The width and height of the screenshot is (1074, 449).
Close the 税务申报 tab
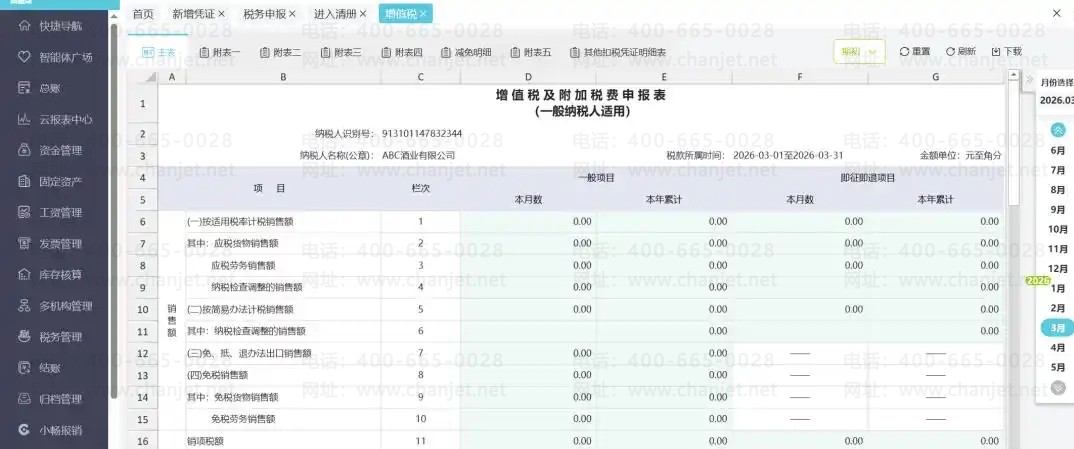292,14
